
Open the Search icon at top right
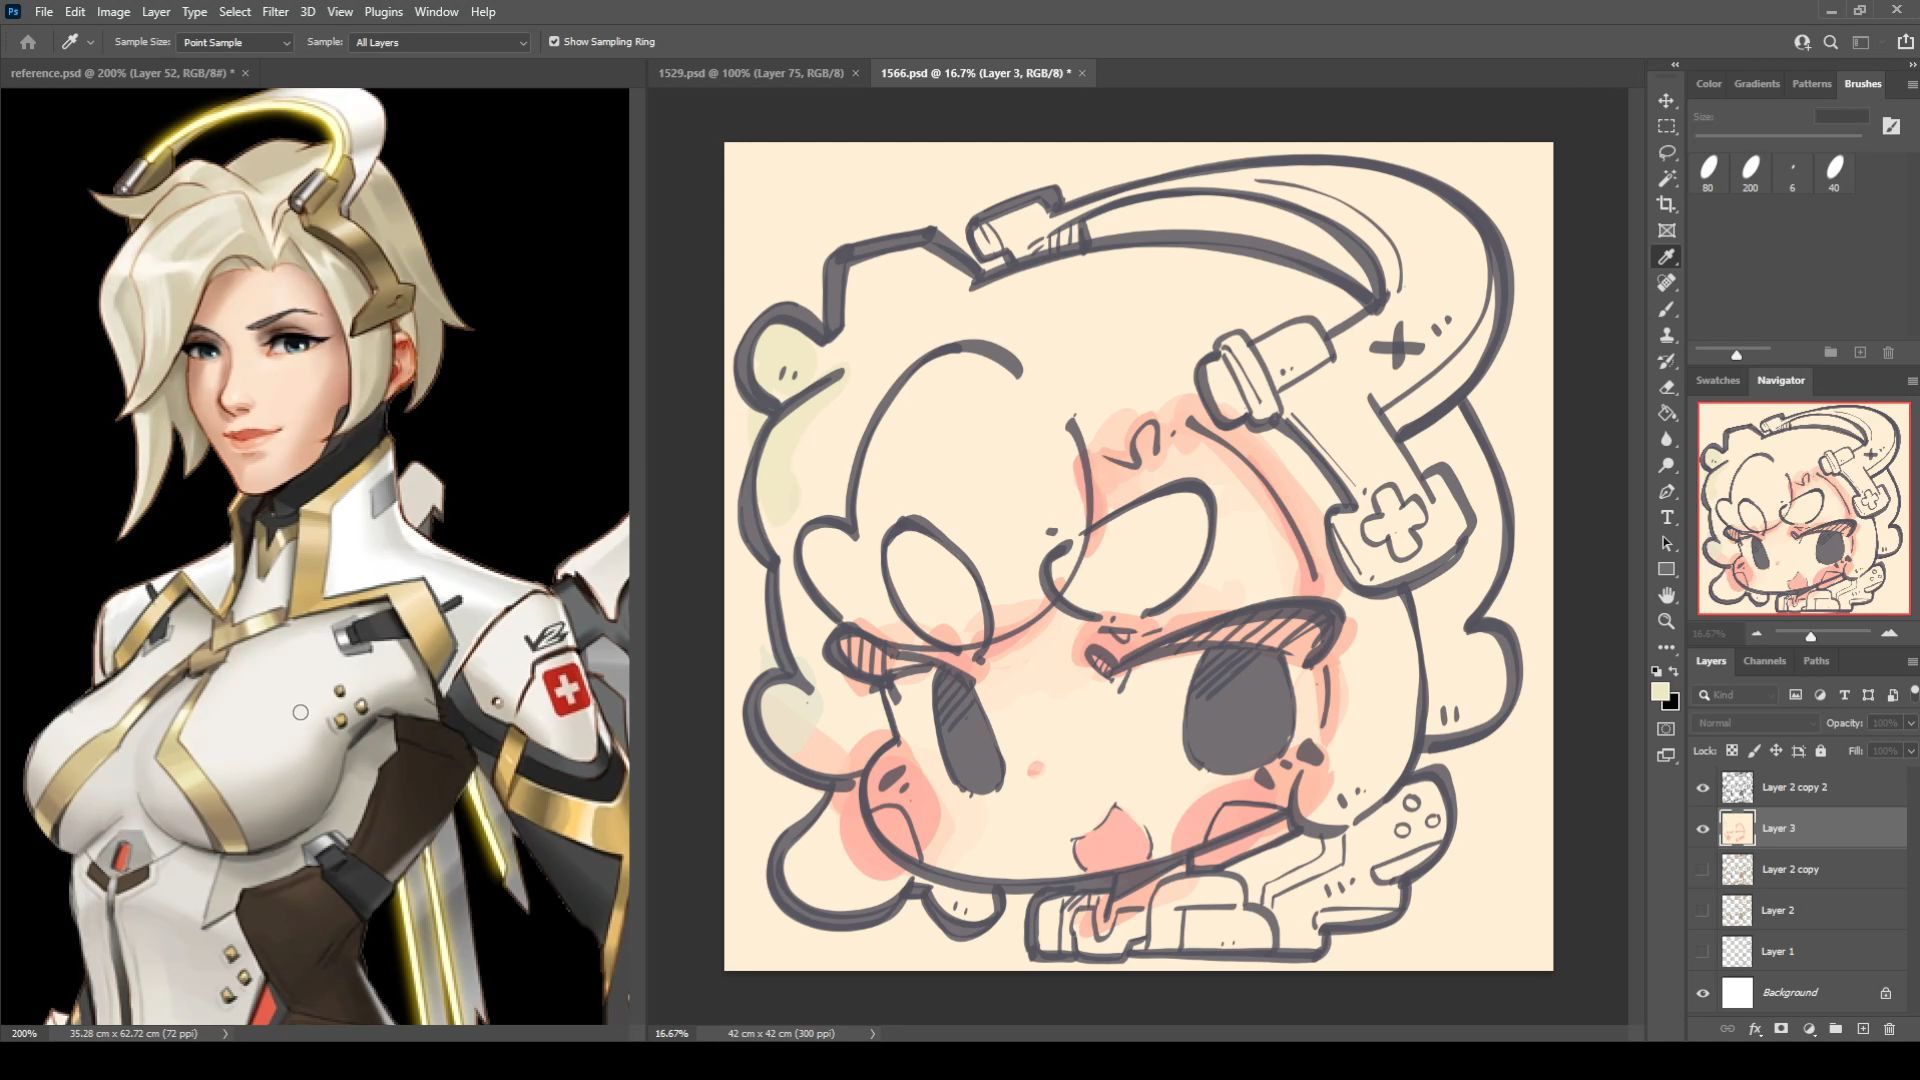(1830, 42)
